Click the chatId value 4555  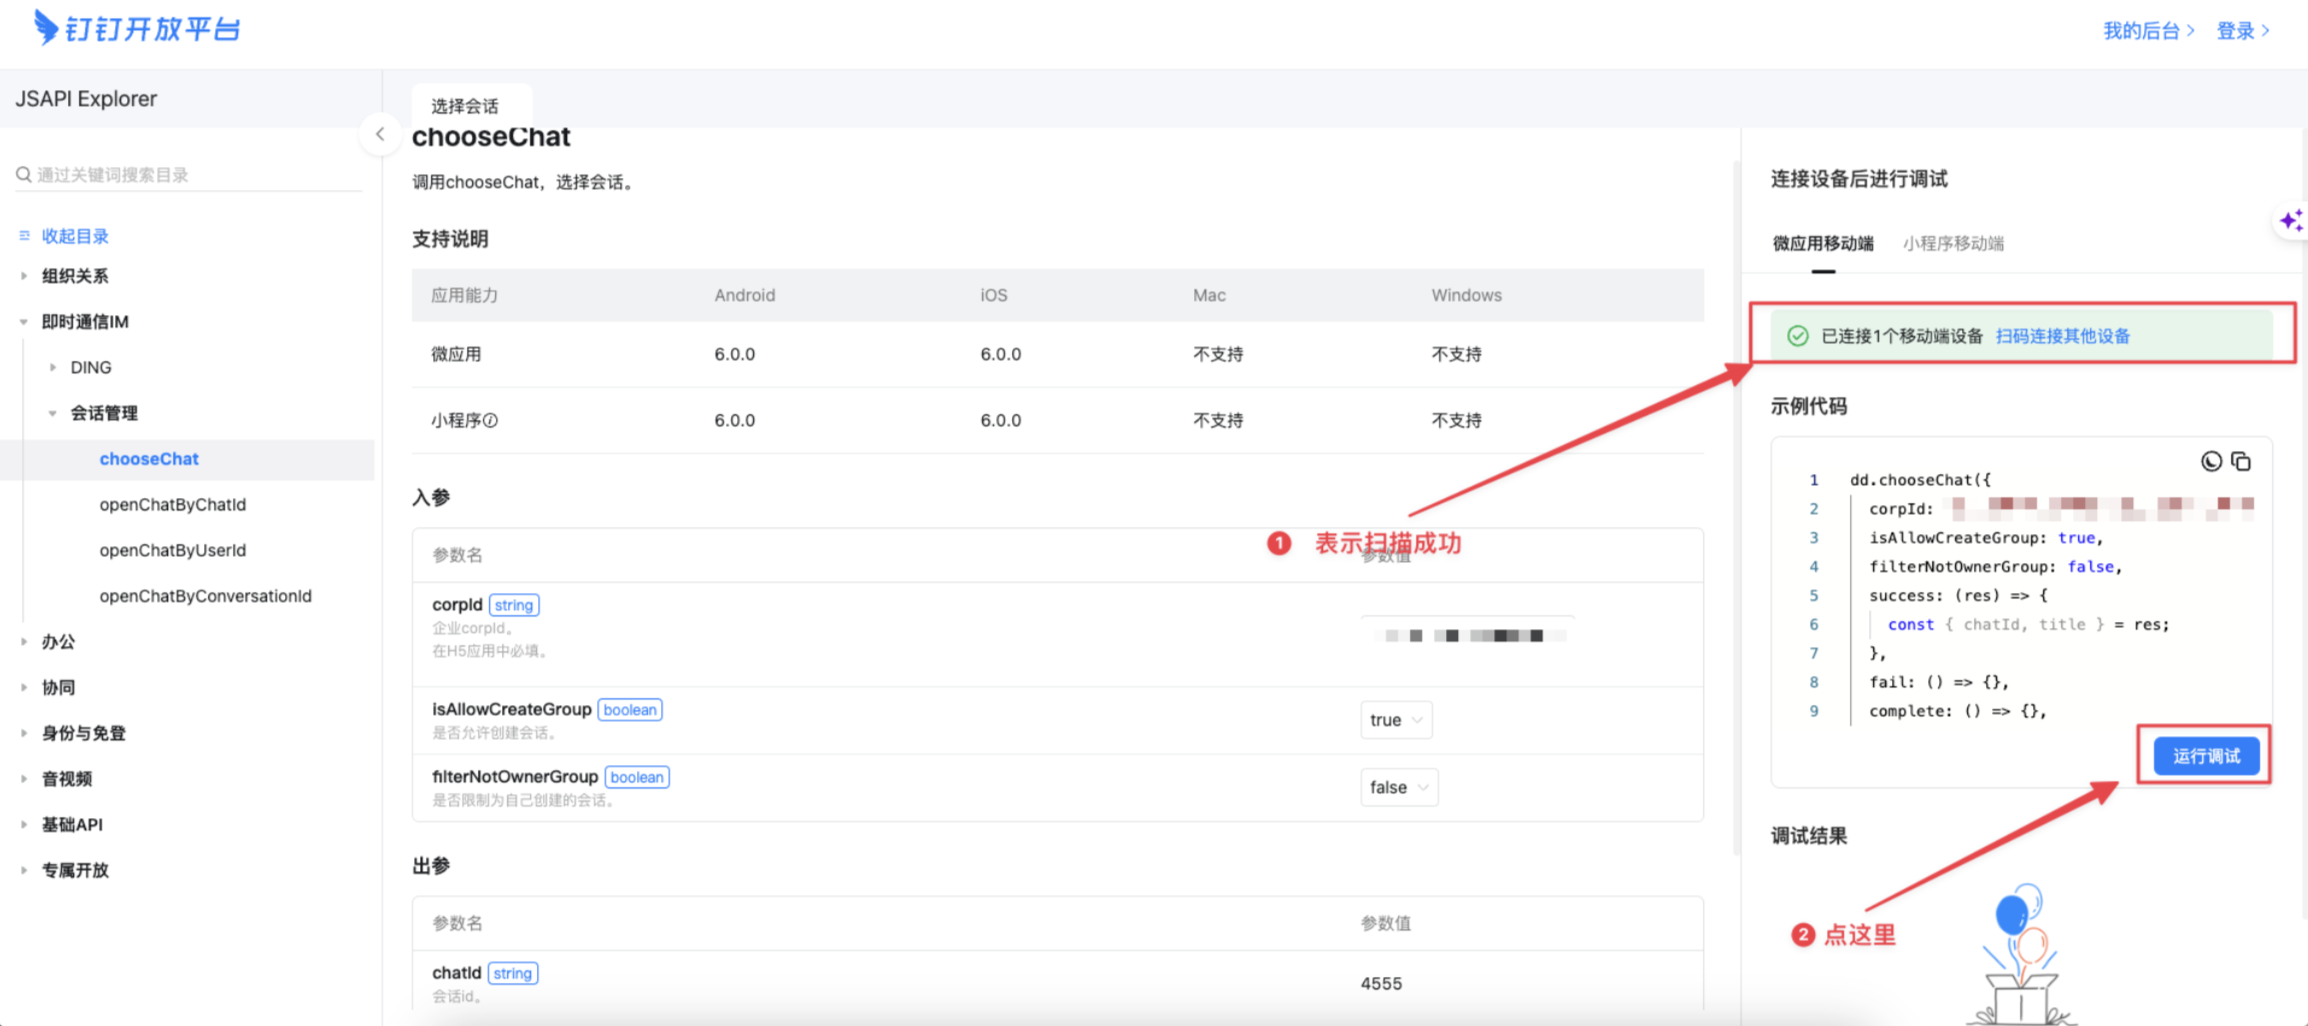tap(1381, 983)
